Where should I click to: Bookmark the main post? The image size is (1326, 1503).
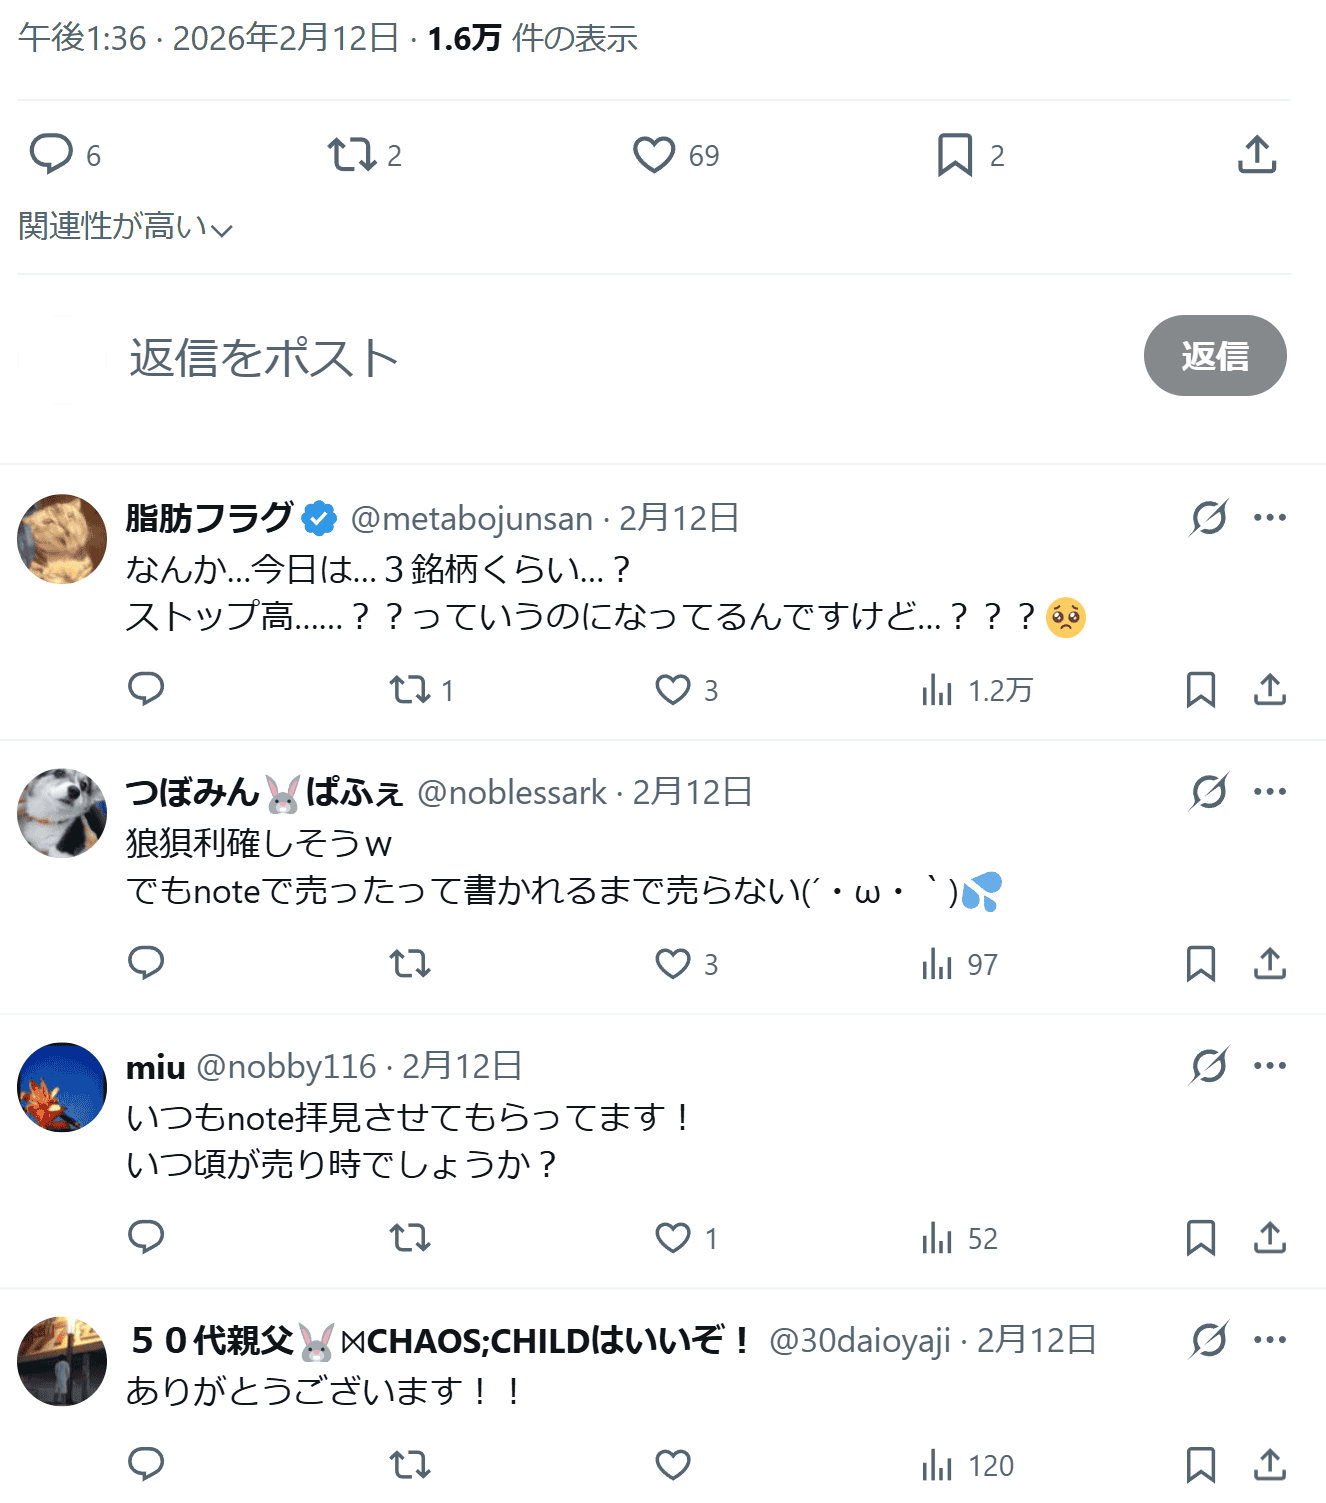[x=955, y=155]
